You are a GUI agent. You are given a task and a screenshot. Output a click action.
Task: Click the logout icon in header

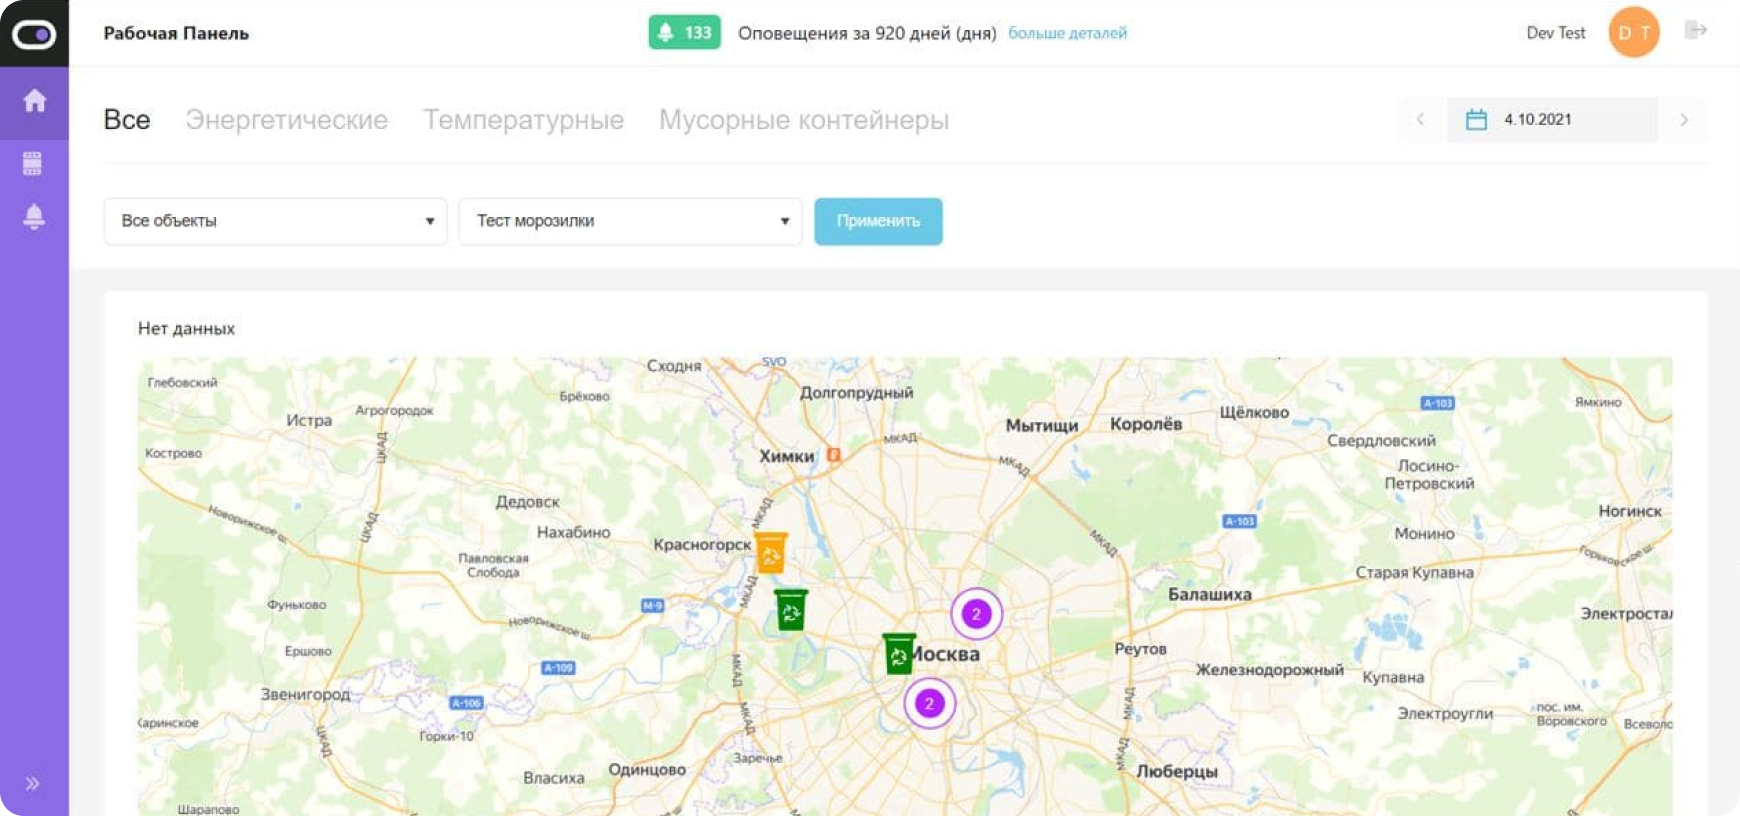click(x=1695, y=30)
